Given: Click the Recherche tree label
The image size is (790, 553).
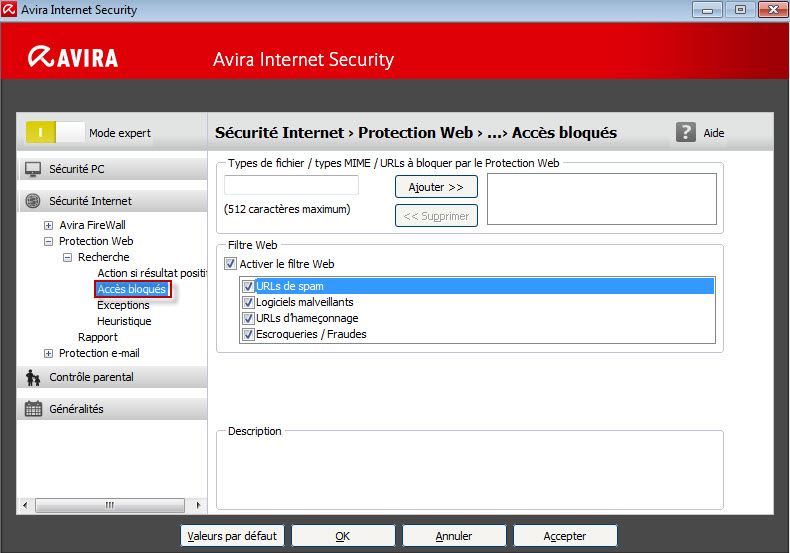Looking at the screenshot, I should pyautogui.click(x=103, y=257).
